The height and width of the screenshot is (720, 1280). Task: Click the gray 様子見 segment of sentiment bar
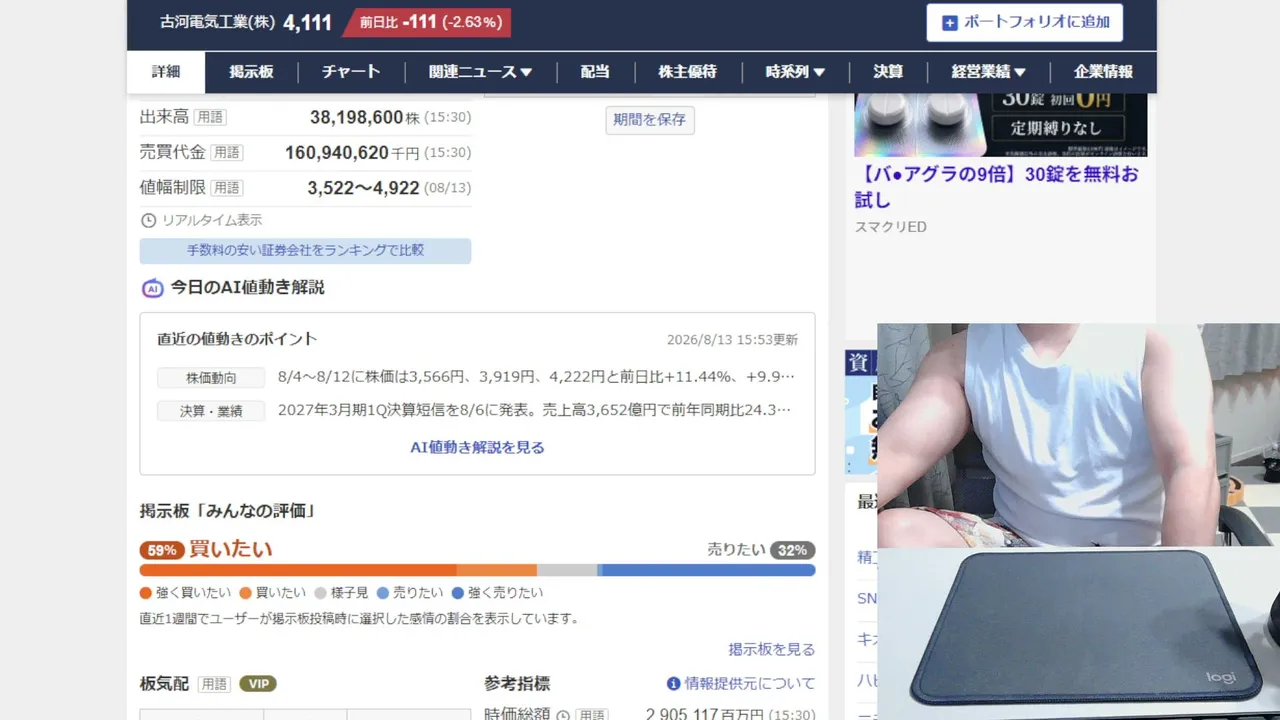pos(567,570)
